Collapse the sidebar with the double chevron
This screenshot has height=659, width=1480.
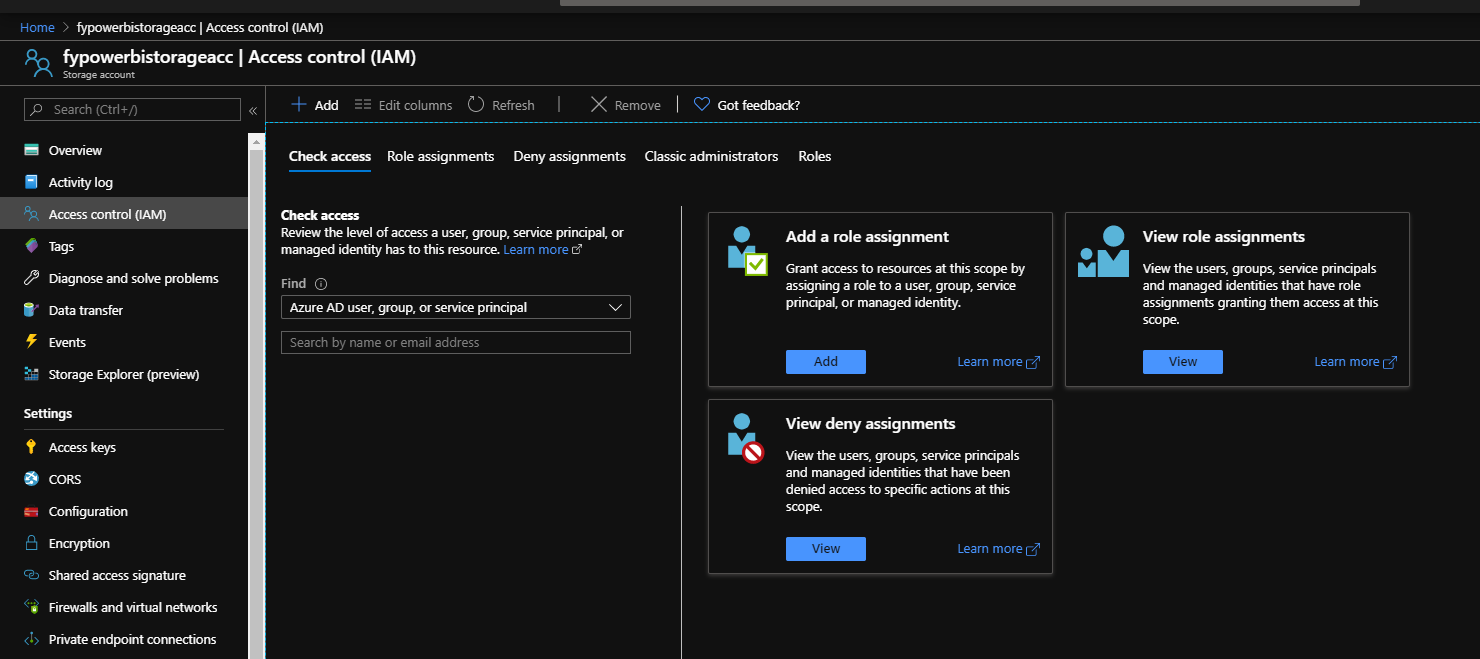(253, 110)
